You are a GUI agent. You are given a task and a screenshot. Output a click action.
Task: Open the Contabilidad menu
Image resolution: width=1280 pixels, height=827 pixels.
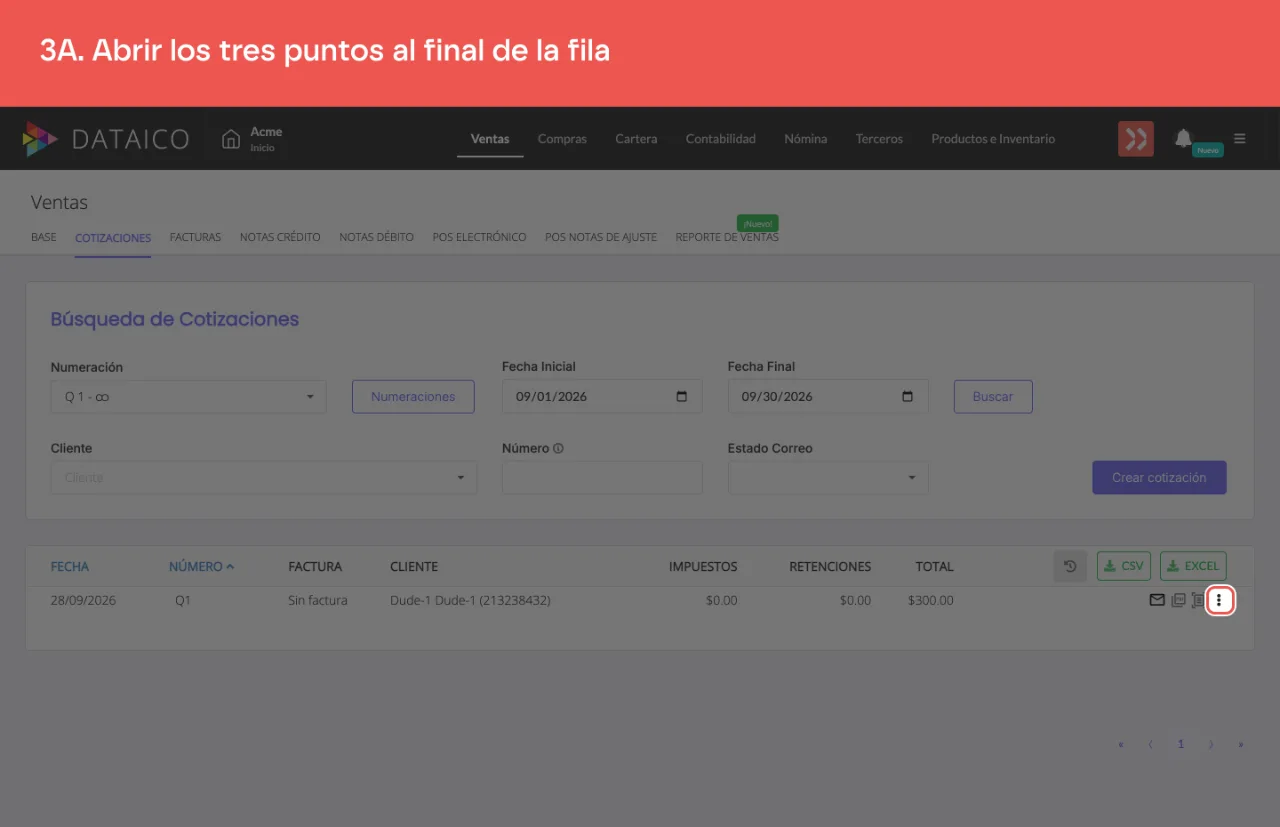(721, 139)
